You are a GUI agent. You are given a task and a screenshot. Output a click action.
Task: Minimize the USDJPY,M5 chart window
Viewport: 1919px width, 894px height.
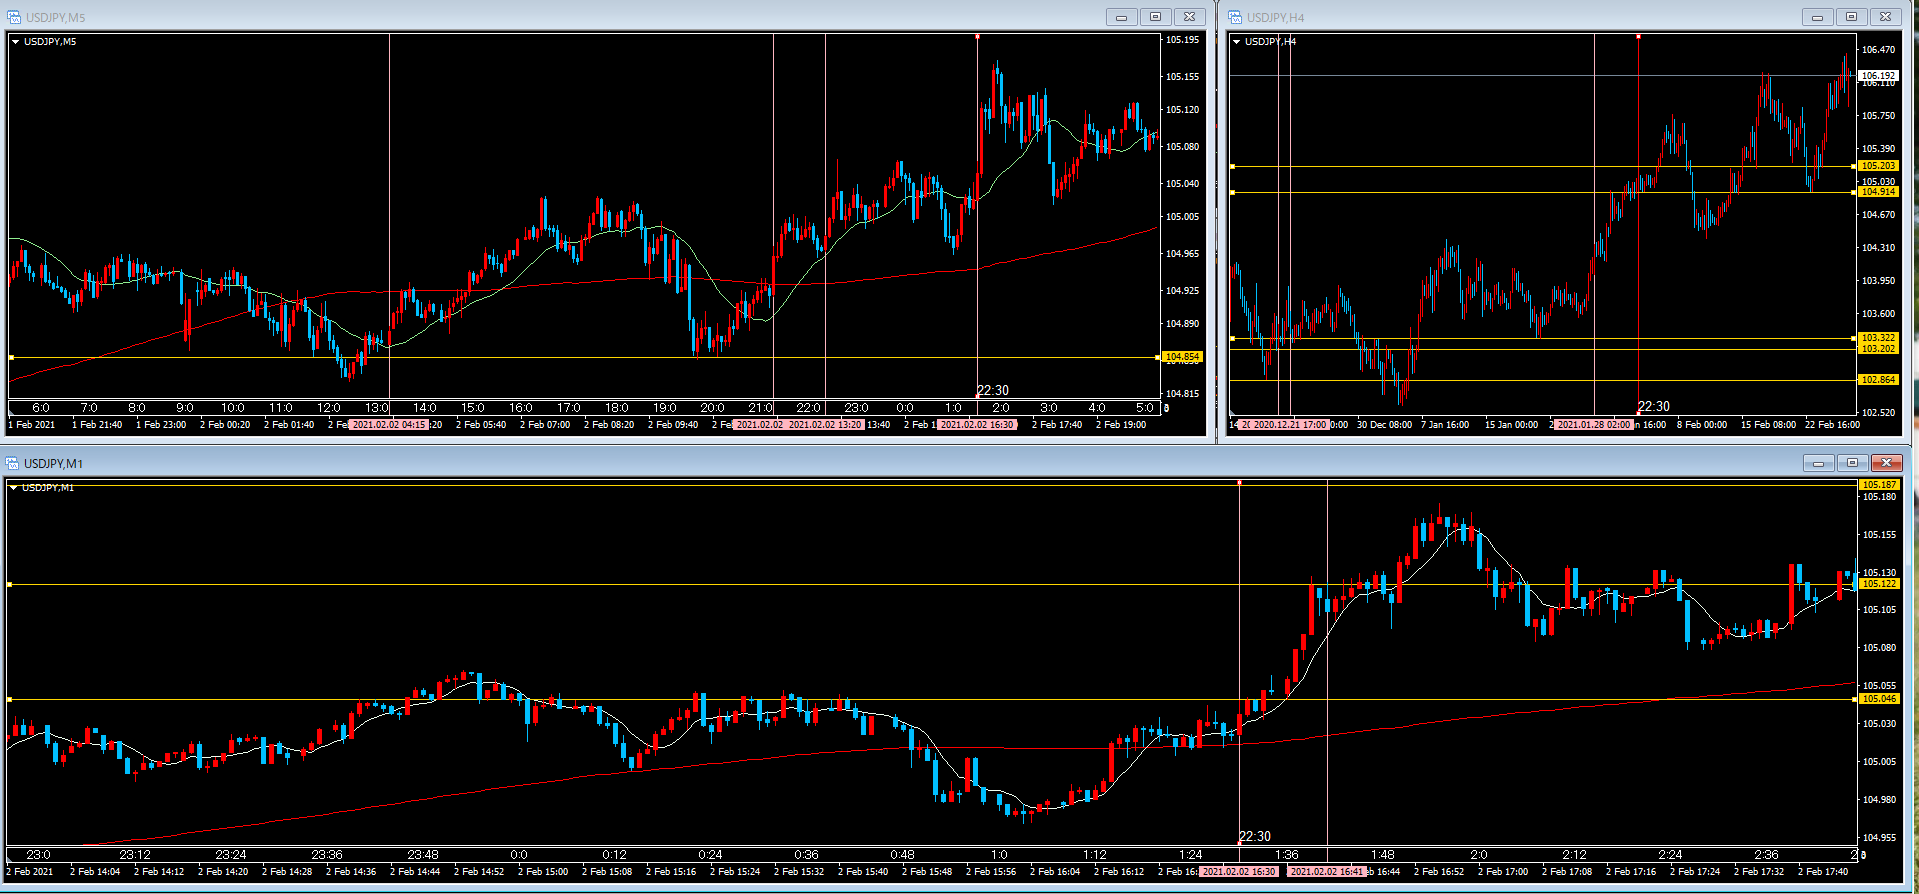[x=1121, y=17]
